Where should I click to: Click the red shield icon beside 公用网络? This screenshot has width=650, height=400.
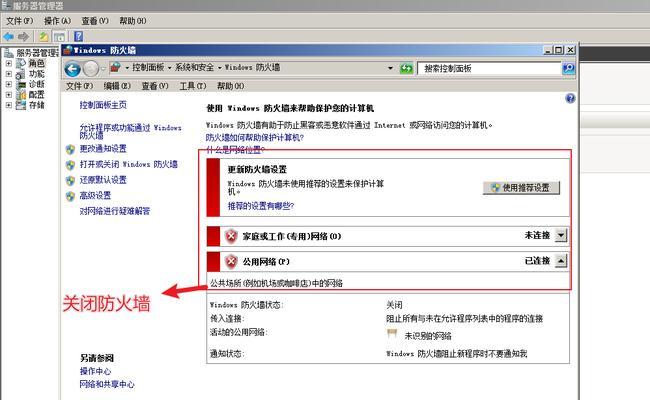pos(231,262)
